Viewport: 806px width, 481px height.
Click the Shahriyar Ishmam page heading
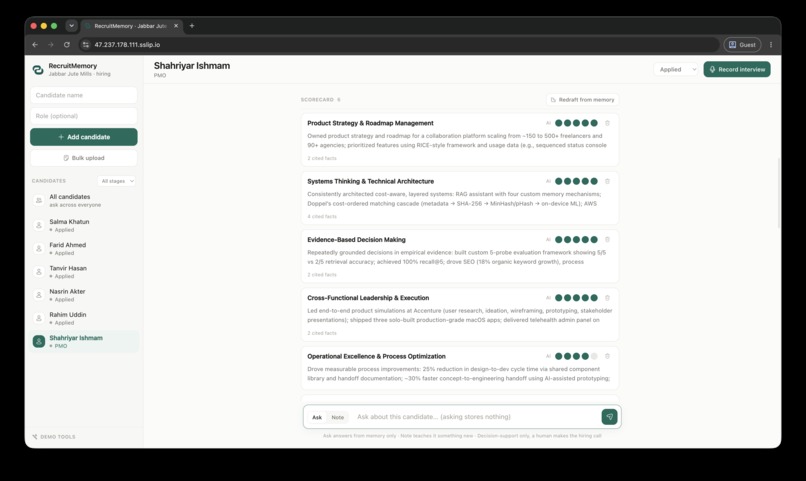192,66
